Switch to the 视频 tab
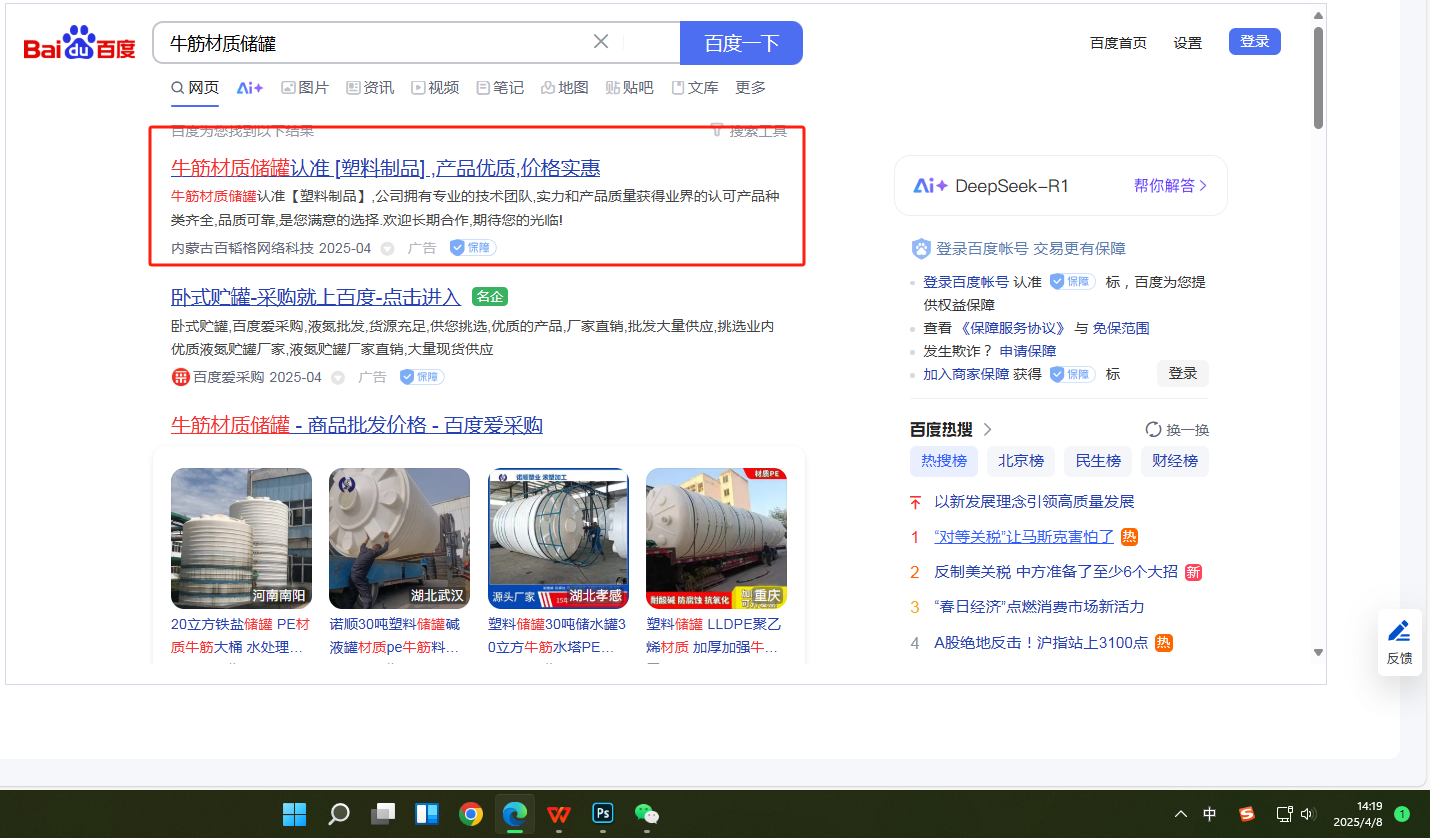Screen dimensions: 1430x838 click(435, 88)
